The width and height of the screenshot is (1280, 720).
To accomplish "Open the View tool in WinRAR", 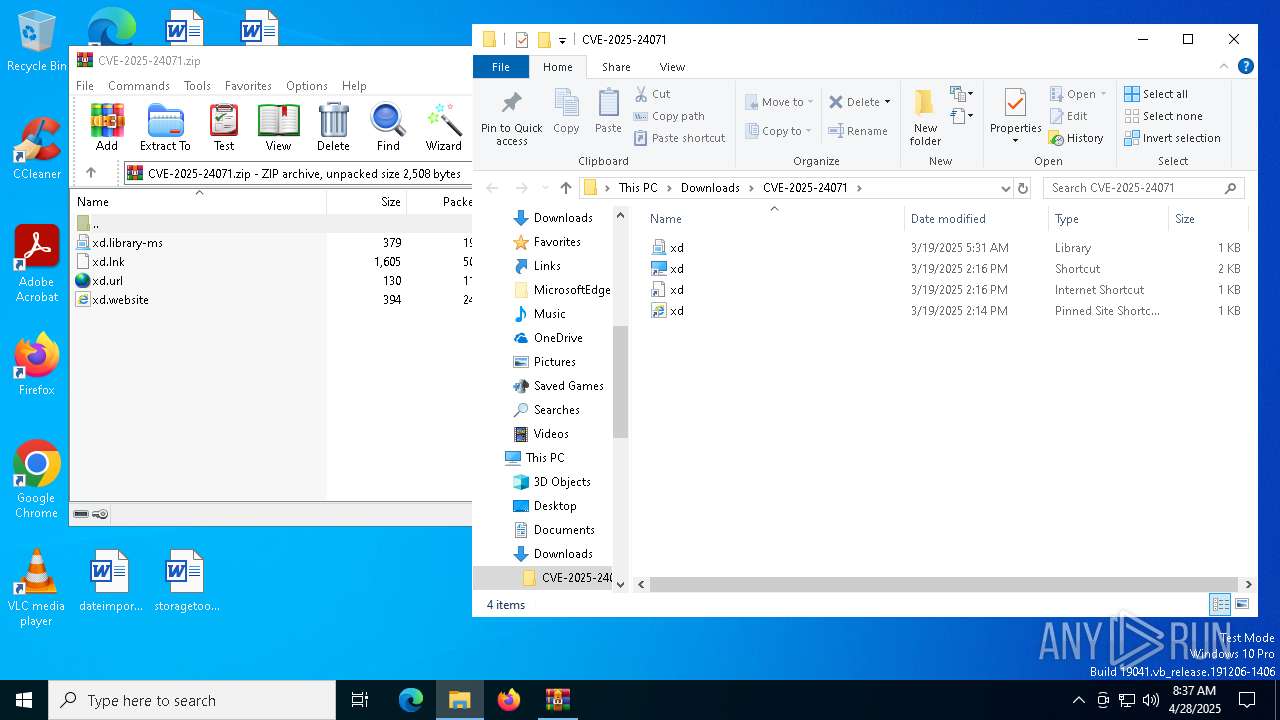I will pos(278,127).
